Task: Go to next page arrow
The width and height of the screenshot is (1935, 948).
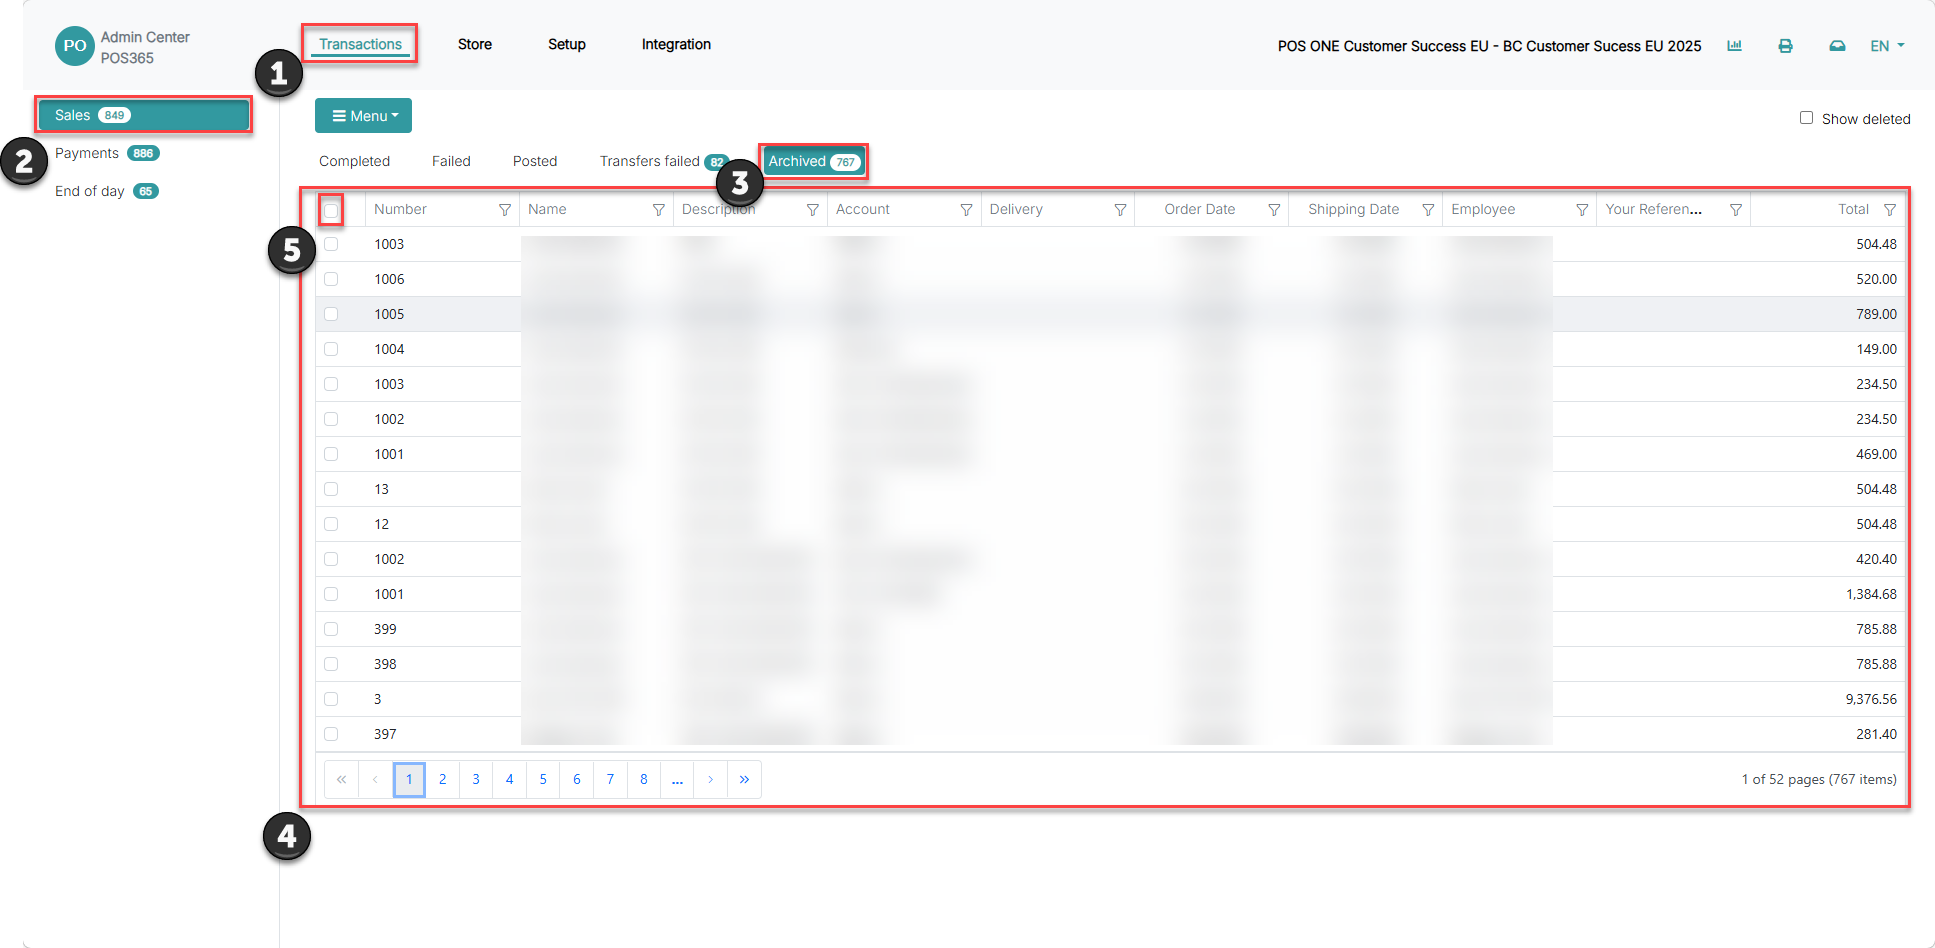Action: pyautogui.click(x=711, y=780)
